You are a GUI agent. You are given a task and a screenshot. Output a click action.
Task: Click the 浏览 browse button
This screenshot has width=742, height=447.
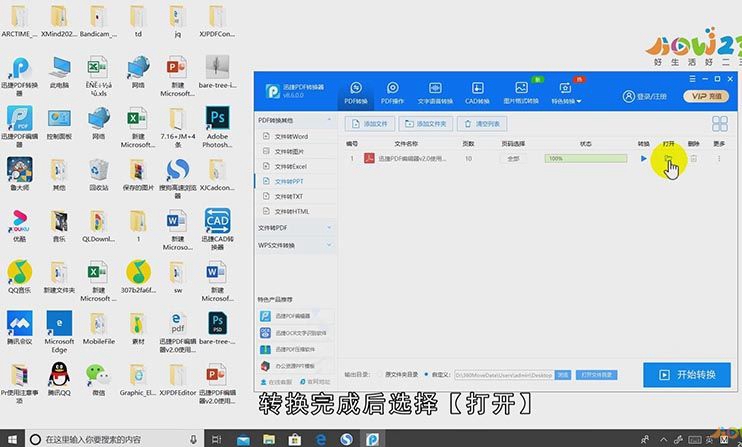click(x=563, y=375)
